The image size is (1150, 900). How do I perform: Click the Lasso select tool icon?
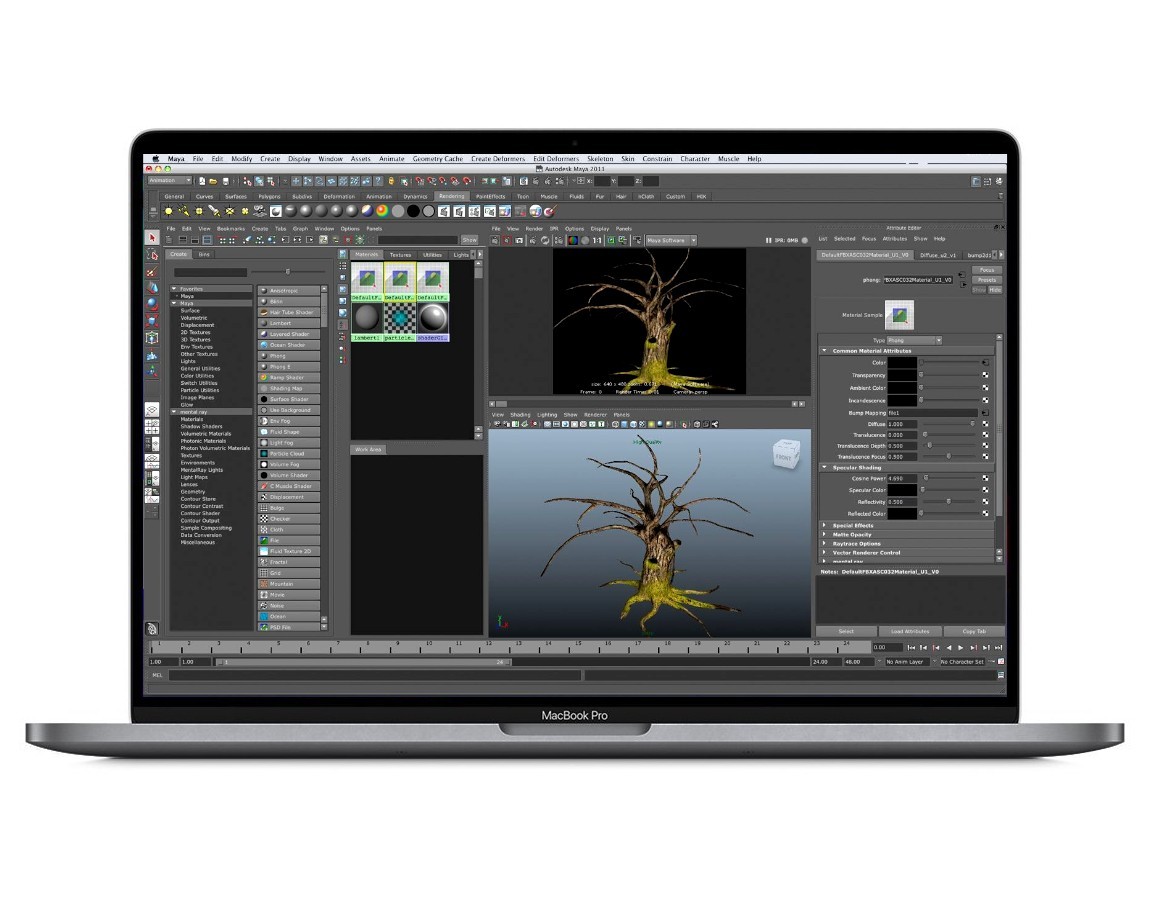coord(152,255)
